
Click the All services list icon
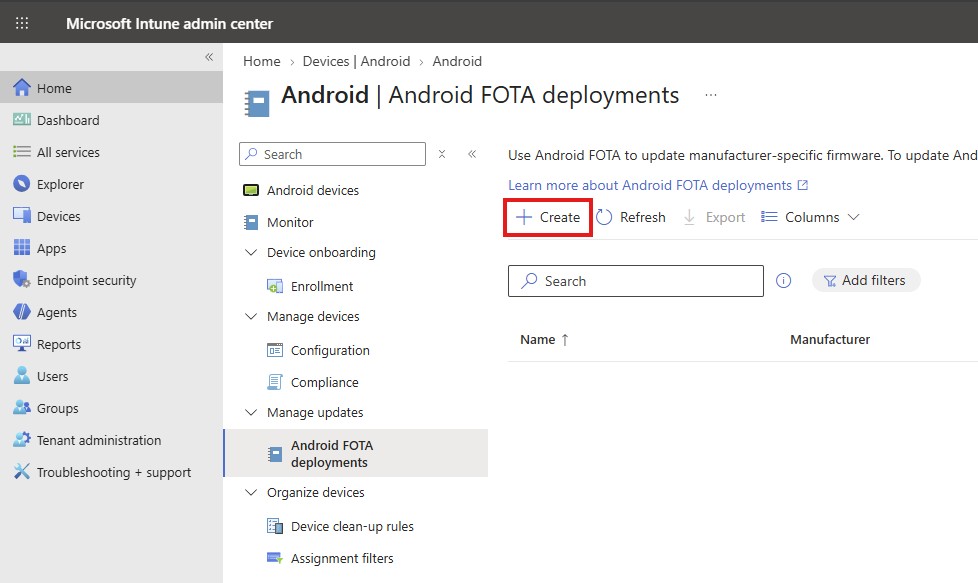(x=22, y=152)
